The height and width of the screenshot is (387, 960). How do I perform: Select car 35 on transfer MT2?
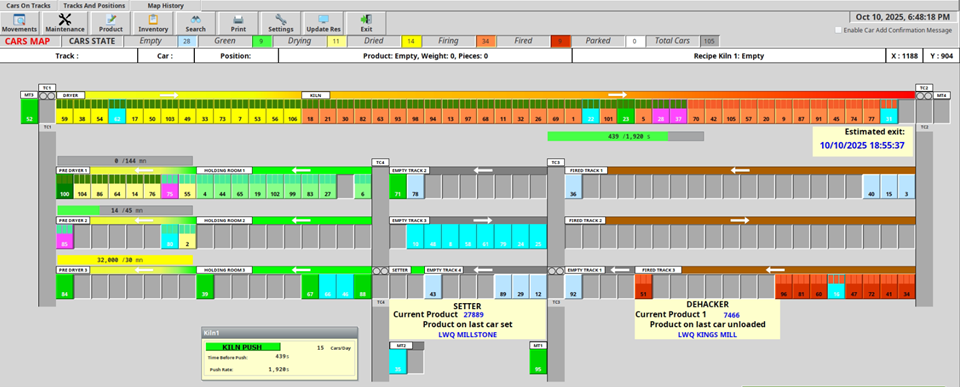coord(398,362)
